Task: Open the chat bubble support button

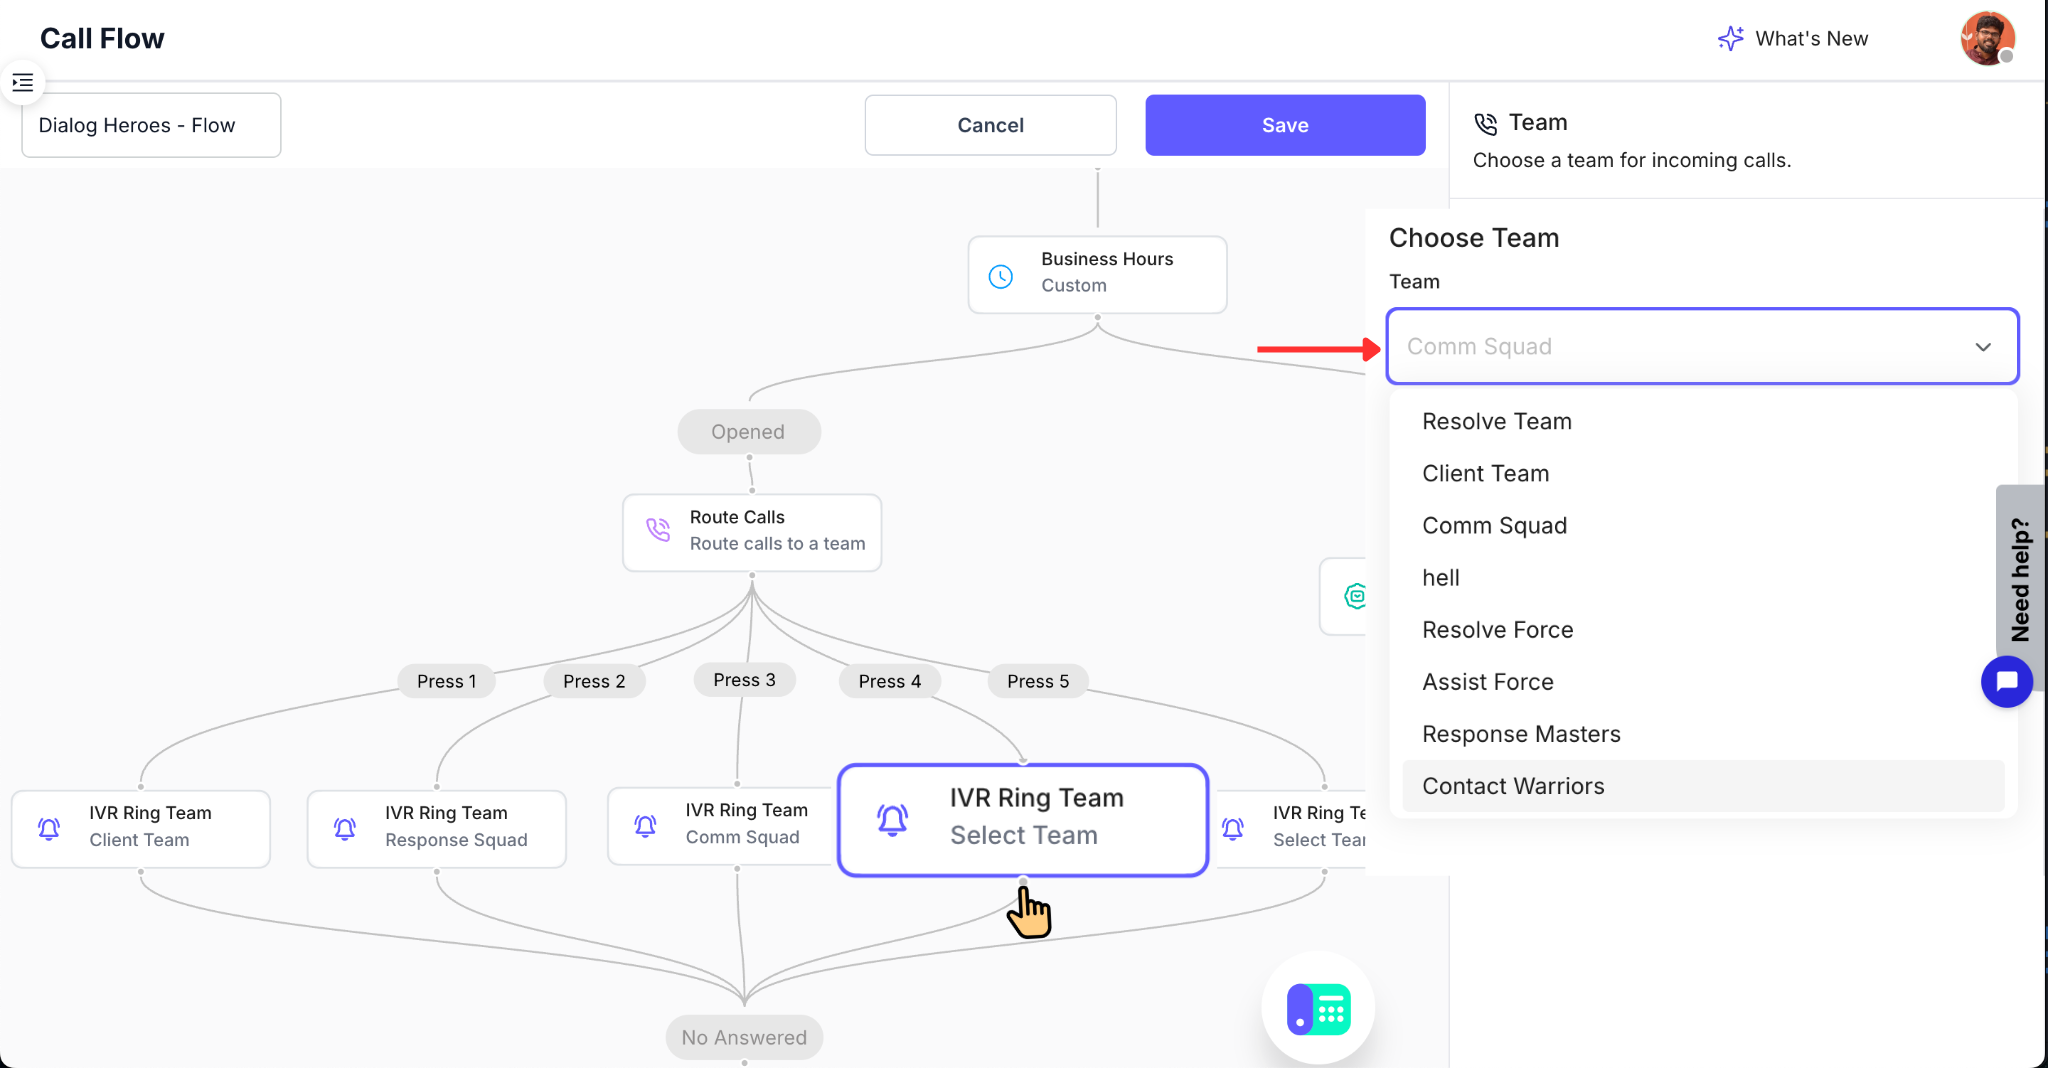Action: [x=2006, y=682]
